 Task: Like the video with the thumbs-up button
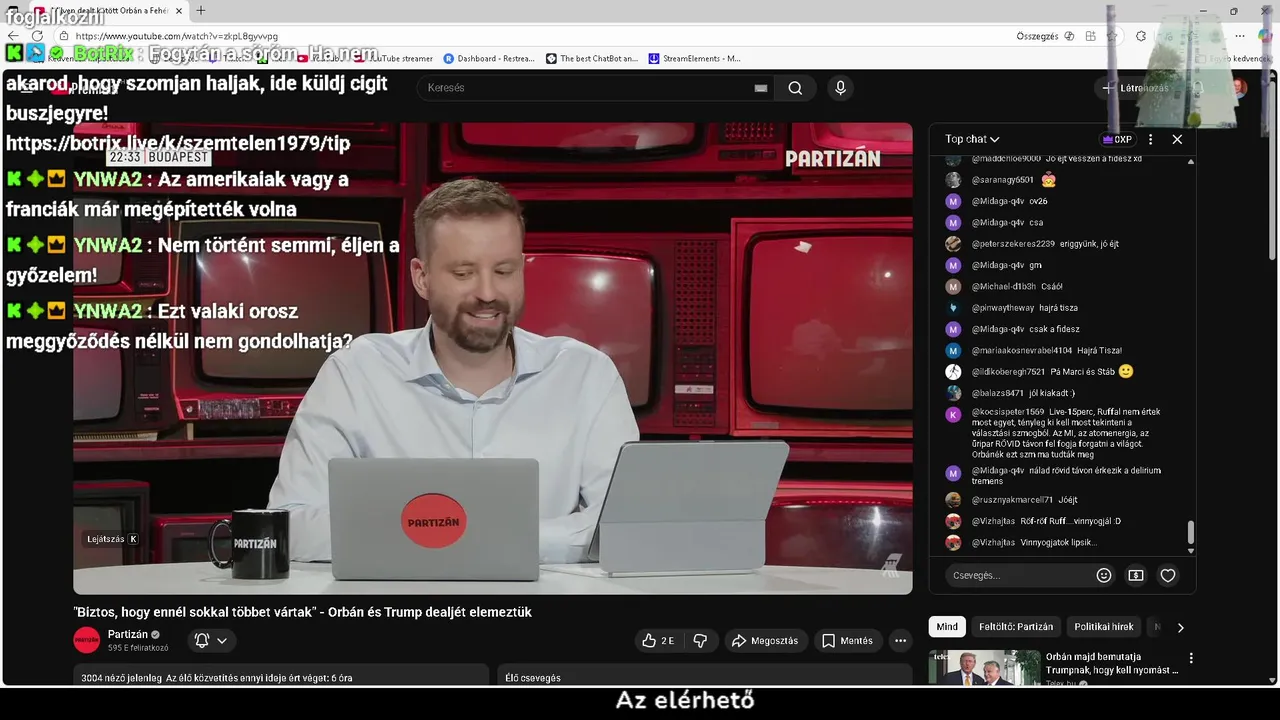click(x=657, y=641)
